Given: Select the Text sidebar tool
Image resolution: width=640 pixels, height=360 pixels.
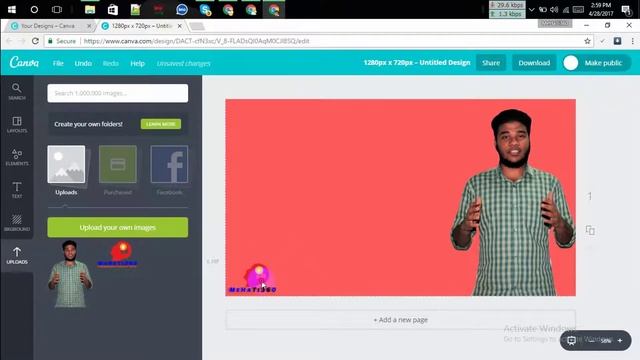Looking at the screenshot, I should pos(17,190).
